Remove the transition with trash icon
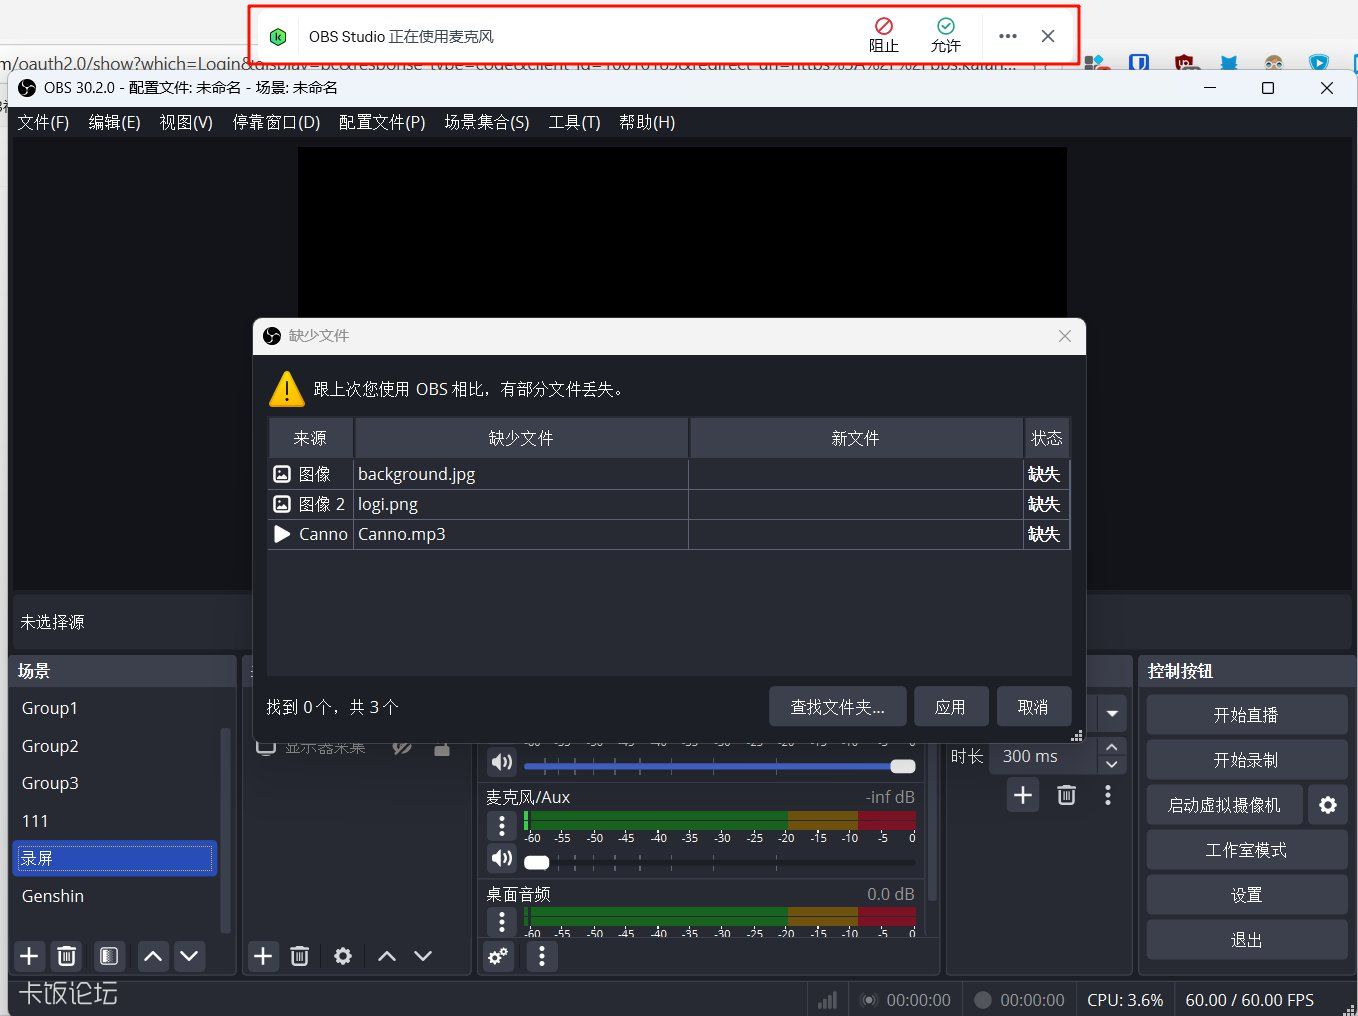 click(1066, 795)
